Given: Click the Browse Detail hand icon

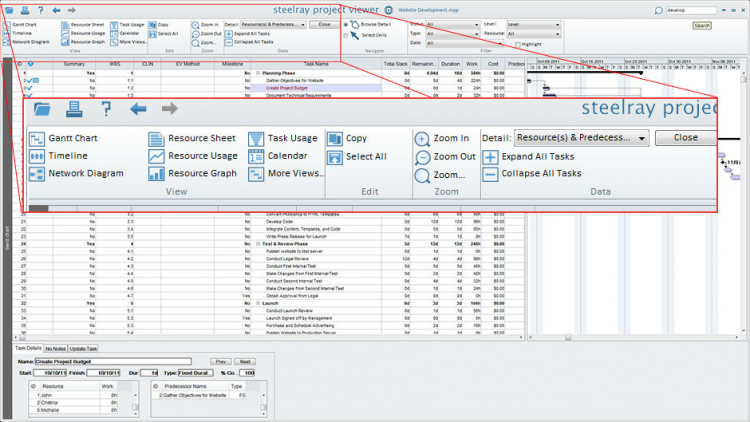Looking at the screenshot, I should pyautogui.click(x=354, y=24).
